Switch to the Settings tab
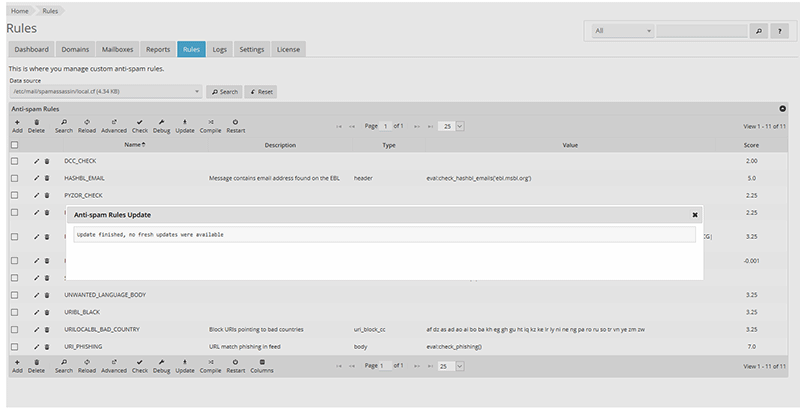800x409 pixels. pyautogui.click(x=252, y=49)
